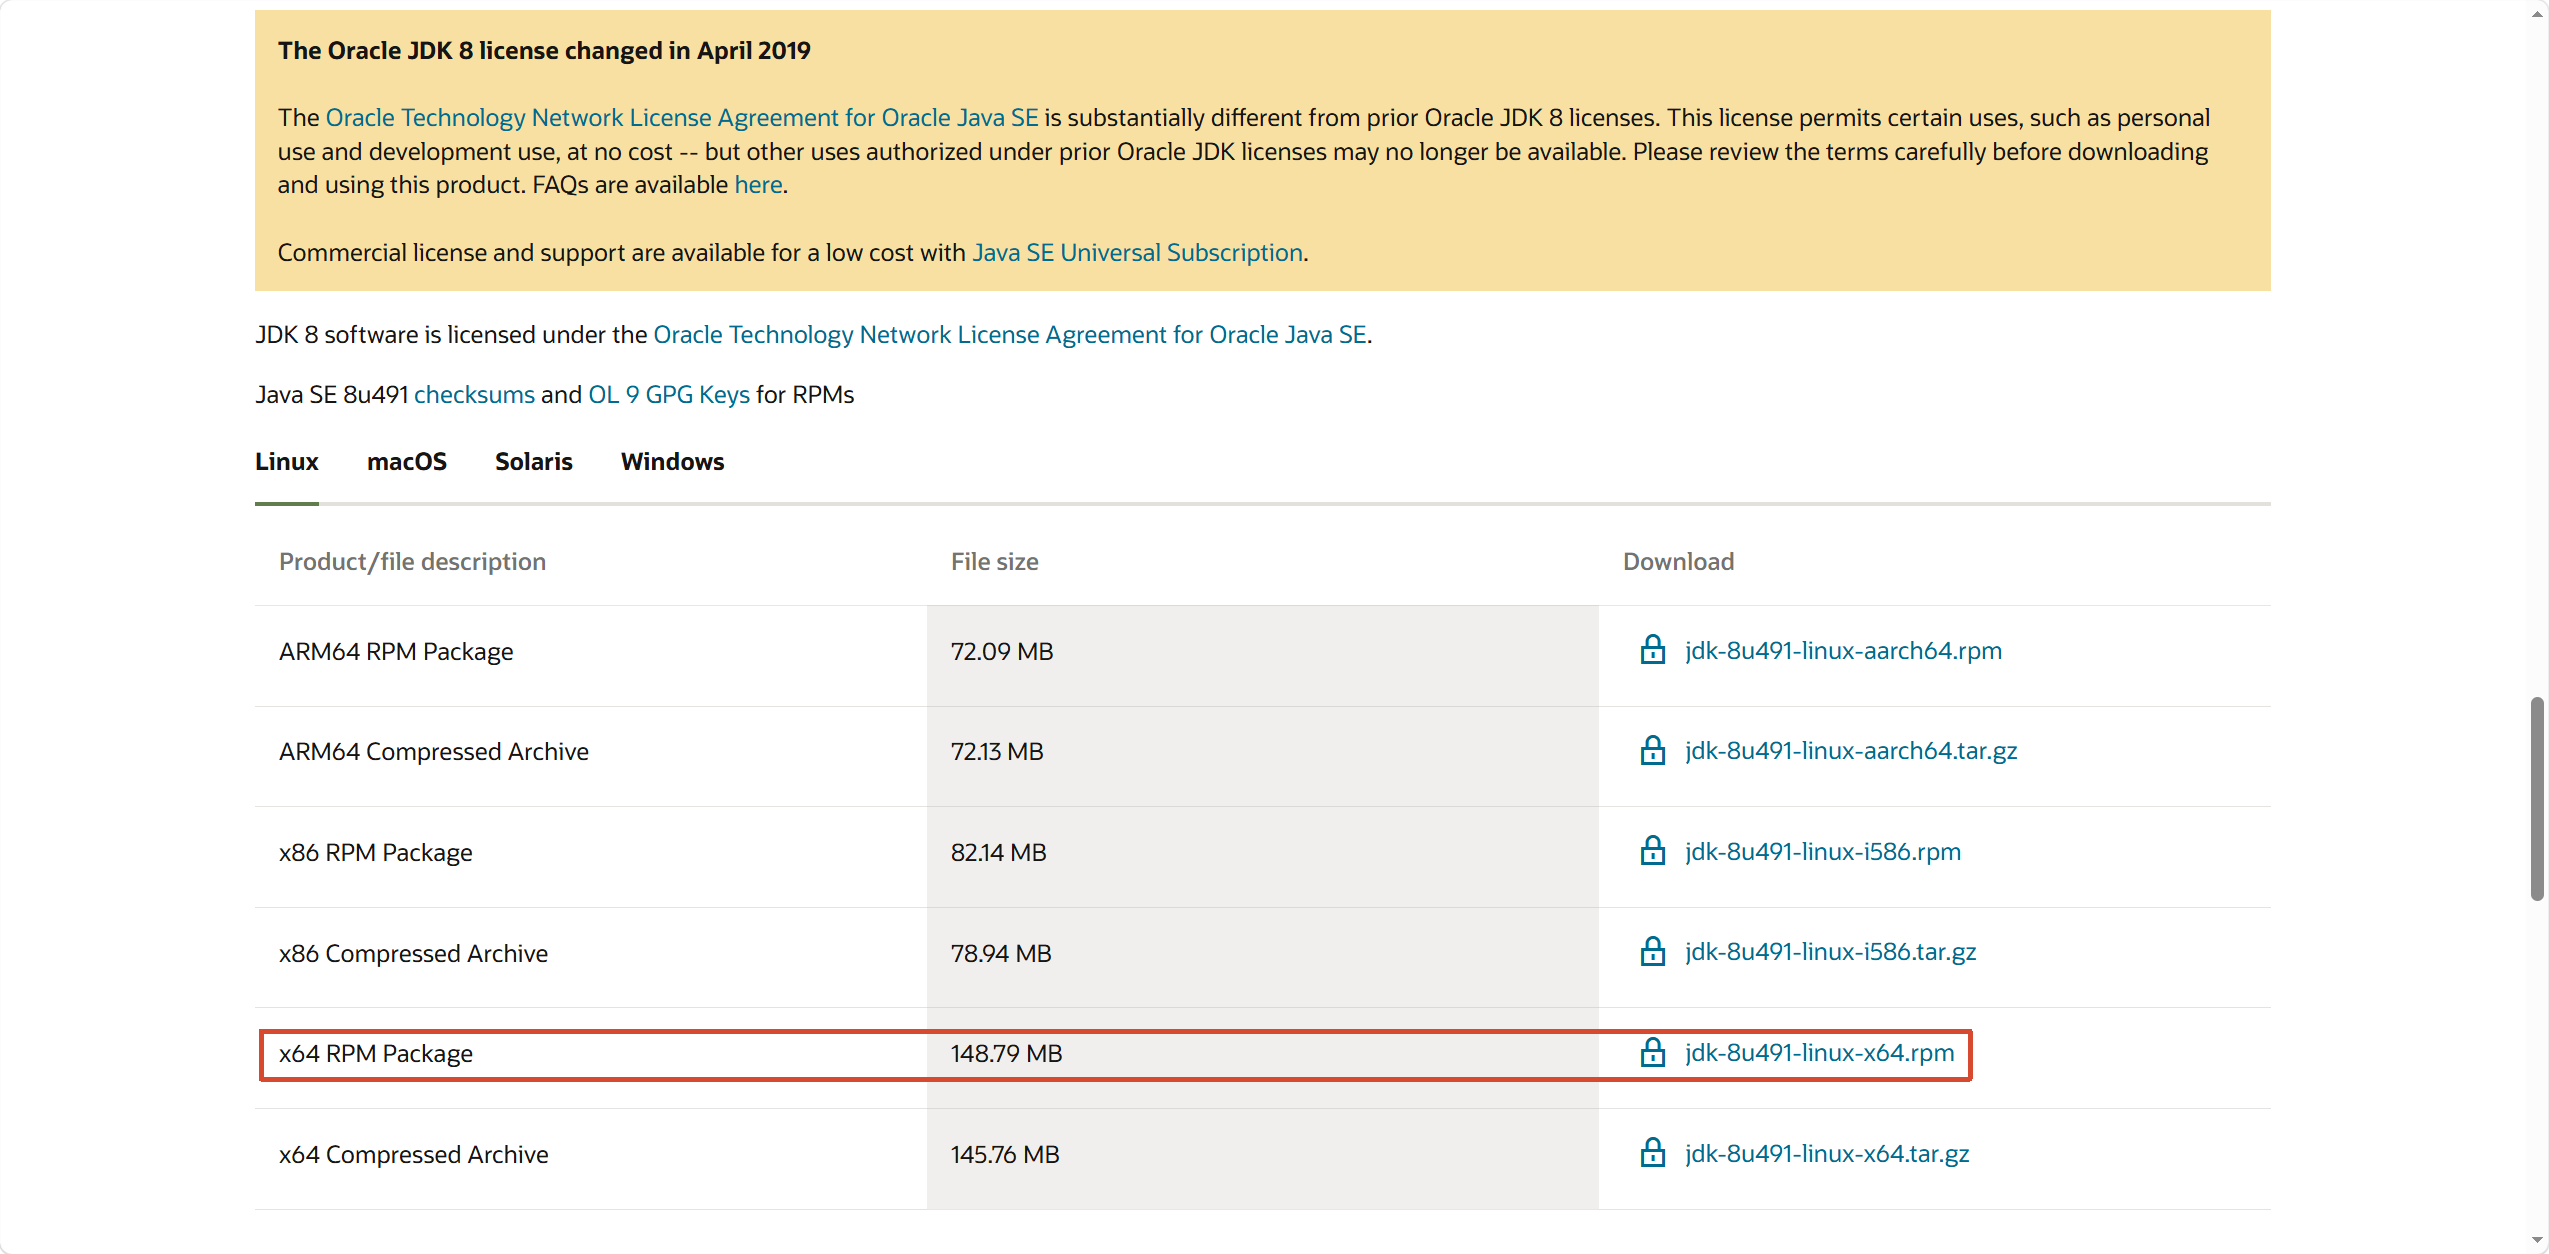Click the 'x64 RPM Package' description
2549x1254 pixels.
(376, 1054)
